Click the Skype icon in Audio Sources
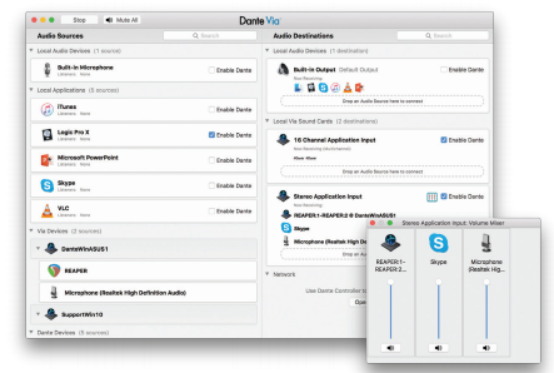554x373 pixels. click(47, 185)
